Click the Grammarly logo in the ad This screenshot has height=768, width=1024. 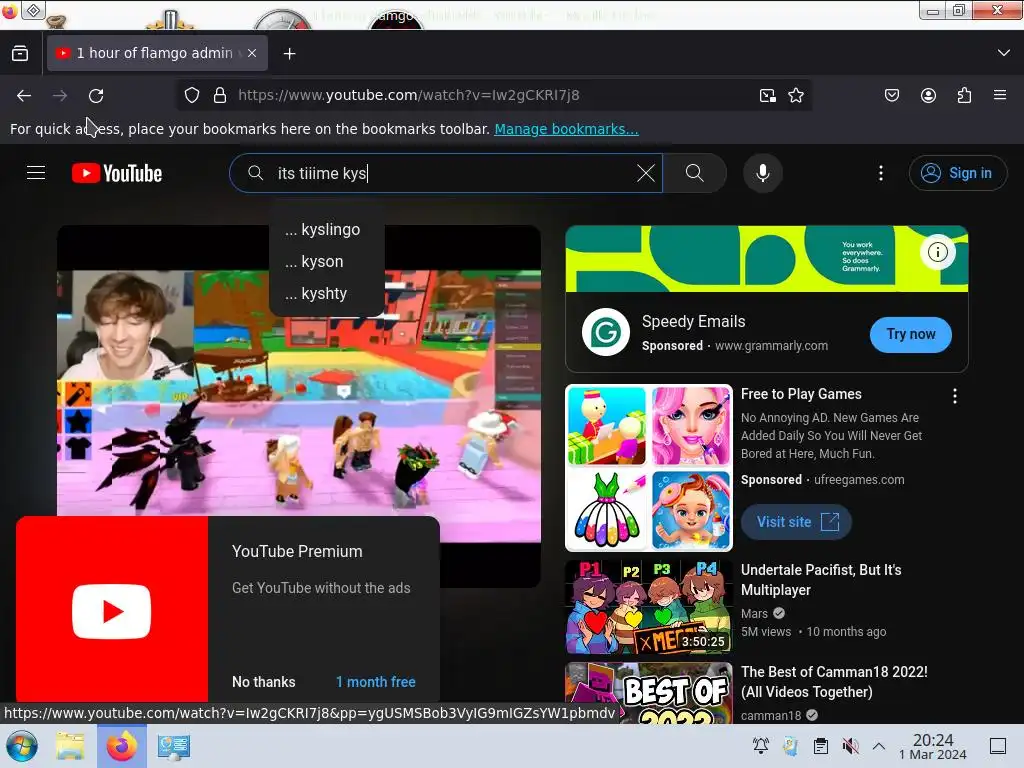pyautogui.click(x=605, y=332)
